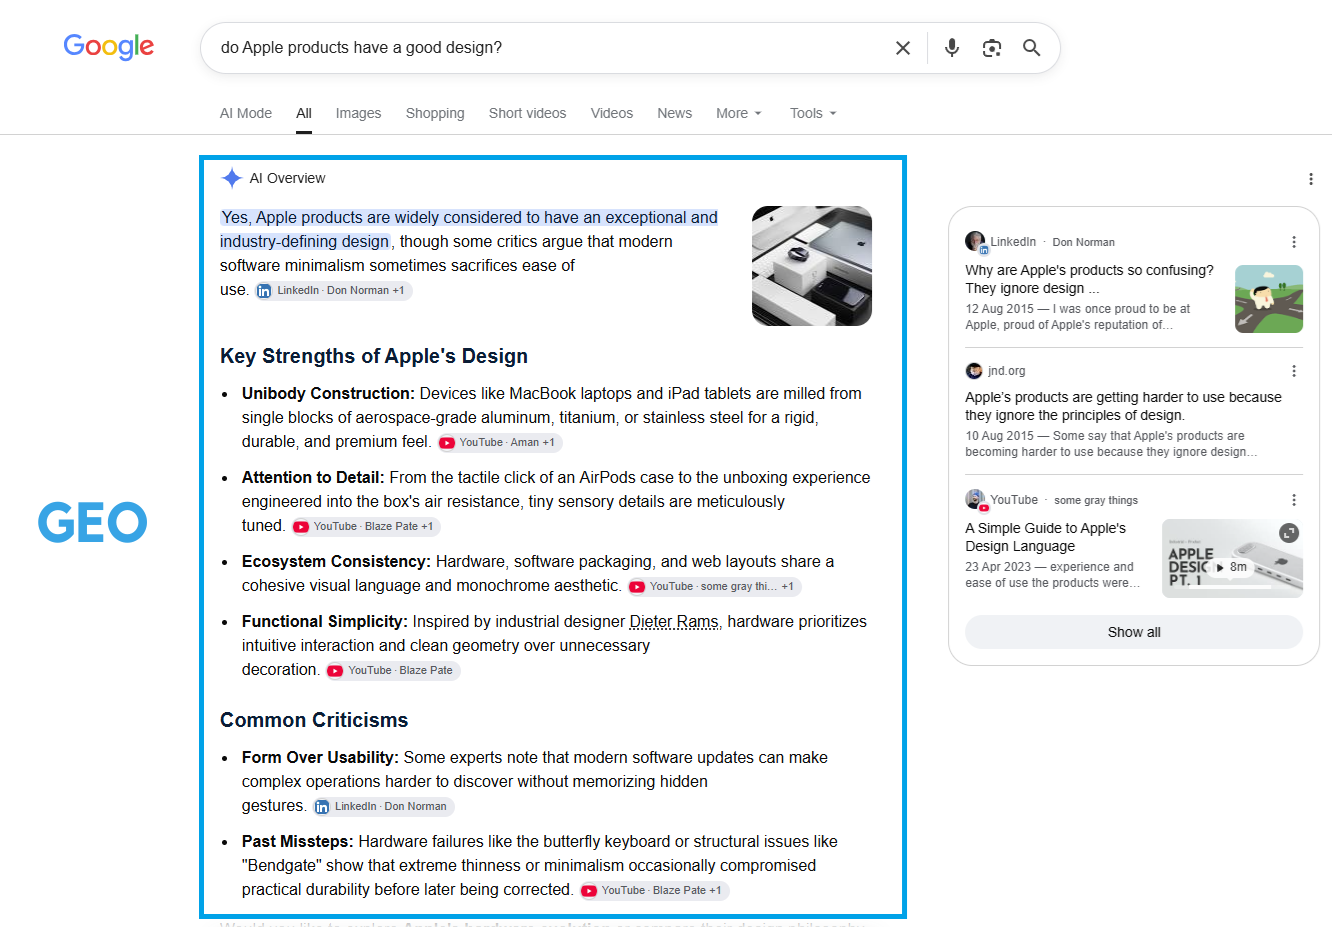Open 'Why are Apple's products so confusing?' article
The image size is (1332, 927).
click(1090, 279)
